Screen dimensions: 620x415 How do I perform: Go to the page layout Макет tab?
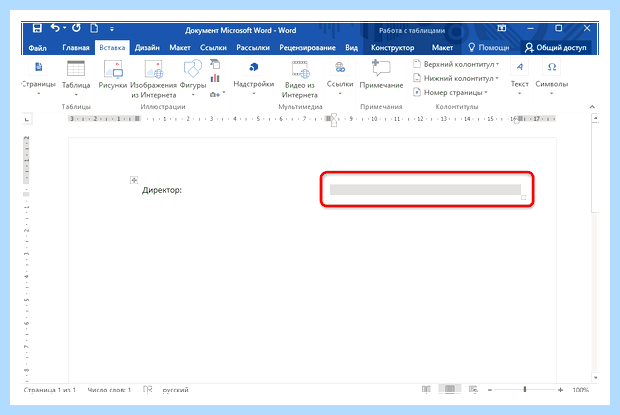(180, 48)
